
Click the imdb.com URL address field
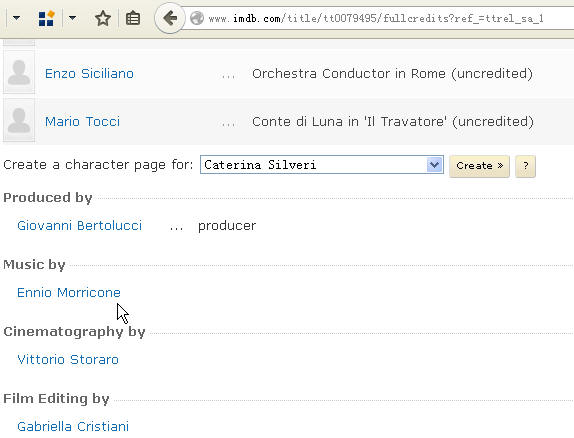tap(377, 18)
